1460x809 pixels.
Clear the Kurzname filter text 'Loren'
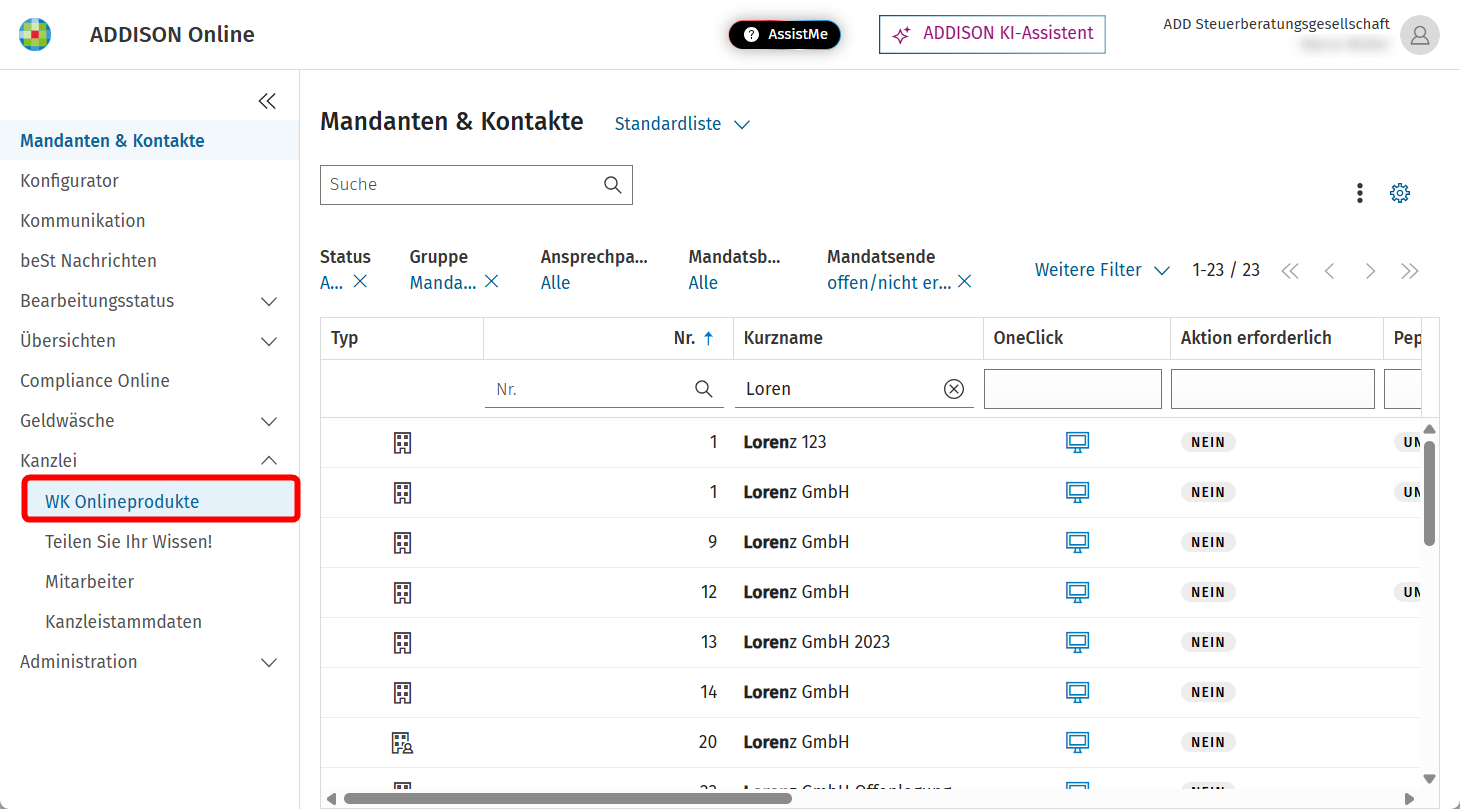[954, 389]
